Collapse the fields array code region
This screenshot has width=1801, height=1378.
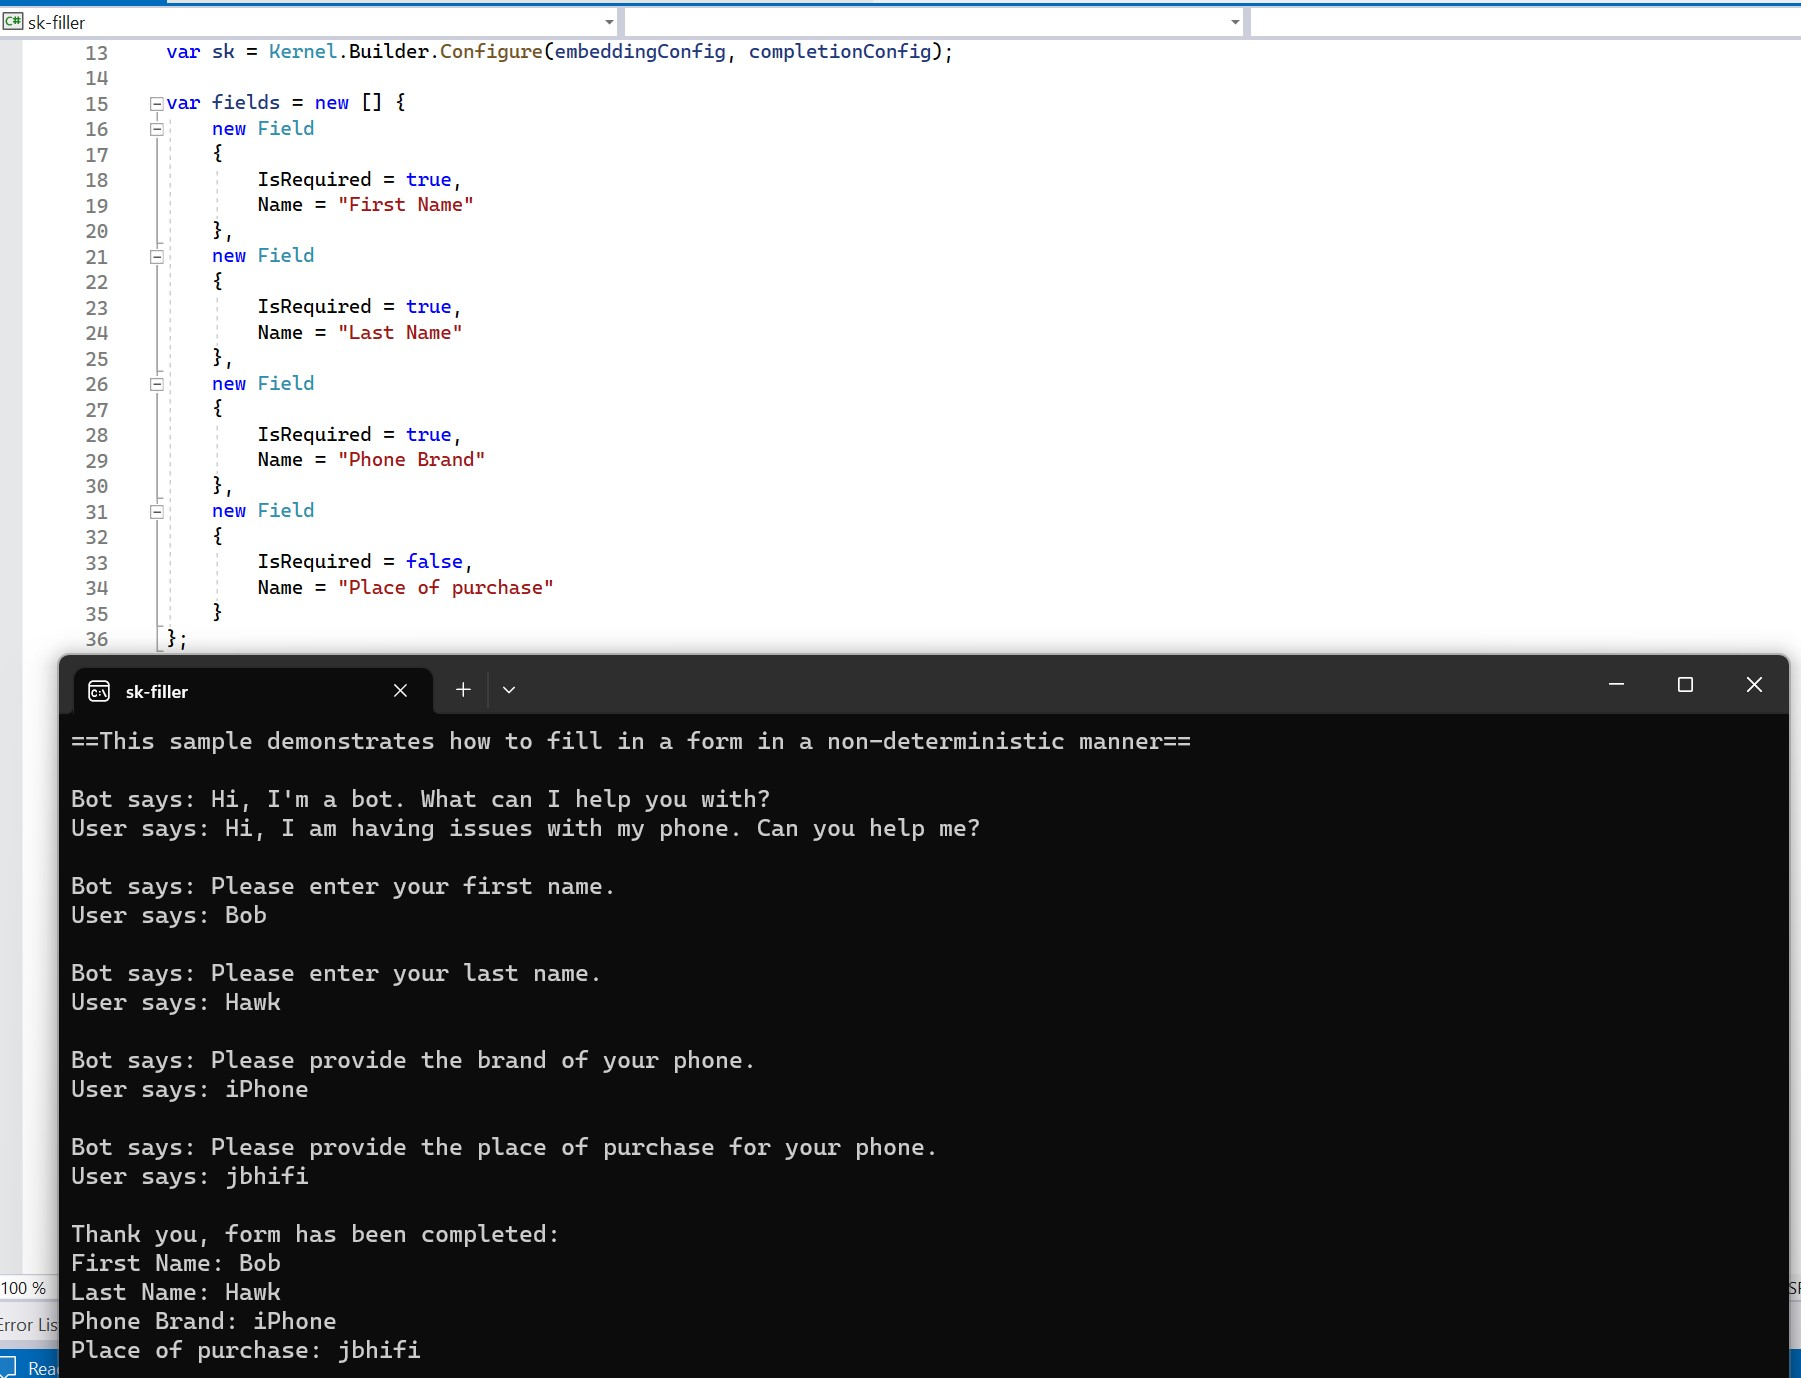(156, 103)
